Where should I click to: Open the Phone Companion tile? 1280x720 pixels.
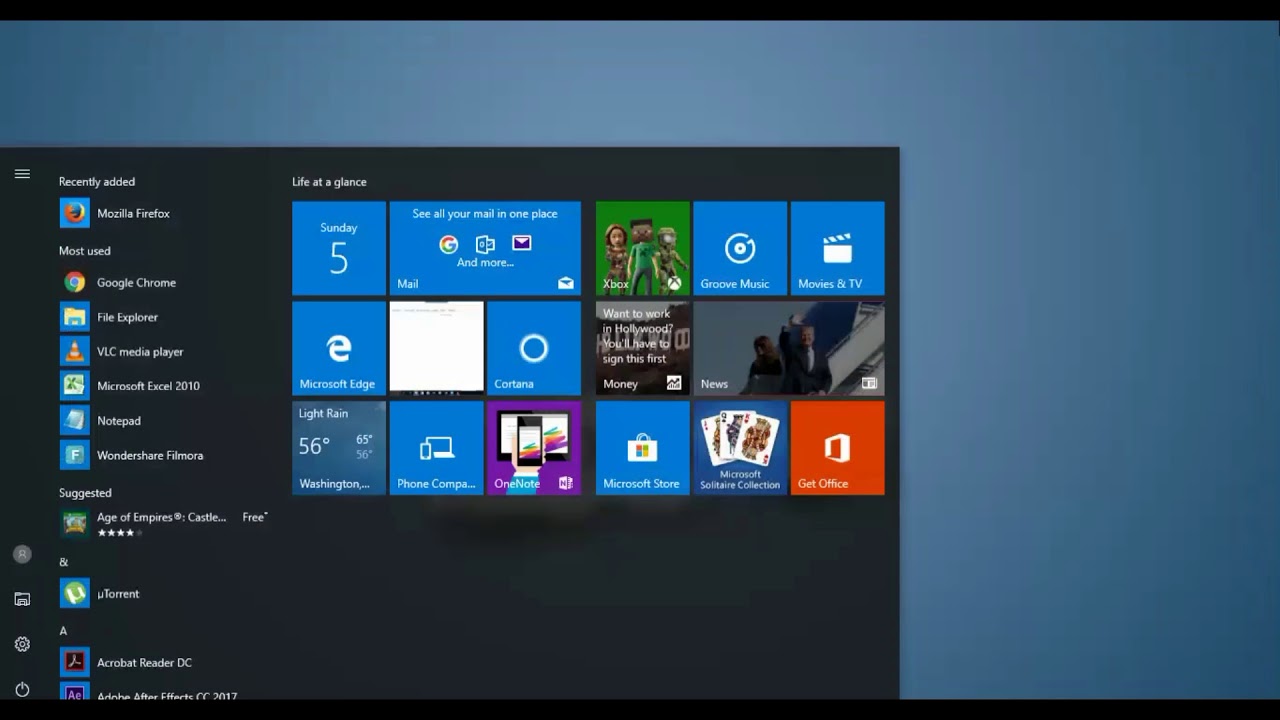tap(436, 448)
